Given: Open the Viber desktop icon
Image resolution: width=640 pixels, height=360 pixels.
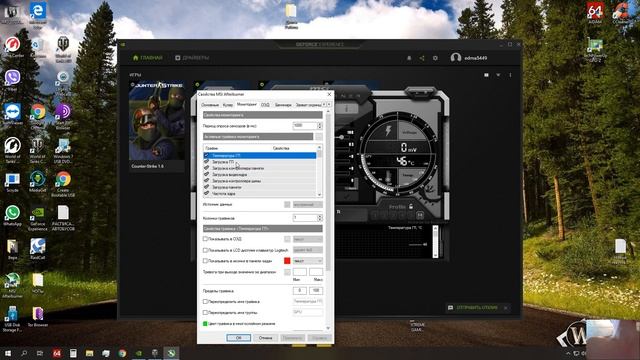Looking at the screenshot, I should [13, 80].
